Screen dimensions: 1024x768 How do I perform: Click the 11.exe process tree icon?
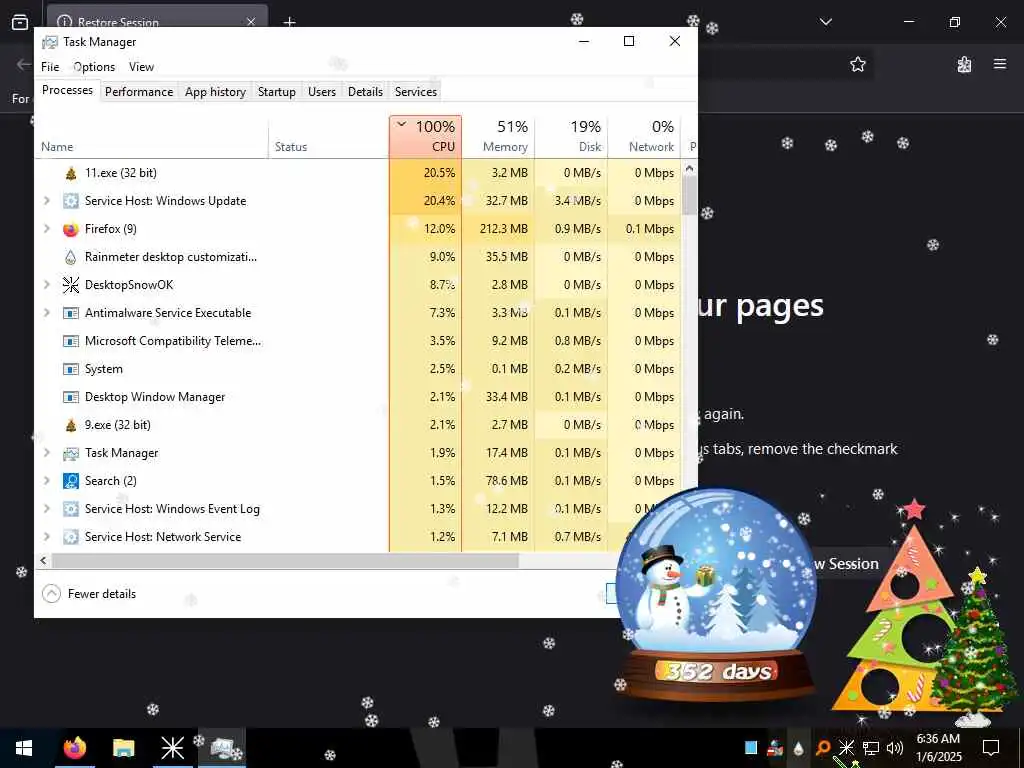coord(71,173)
